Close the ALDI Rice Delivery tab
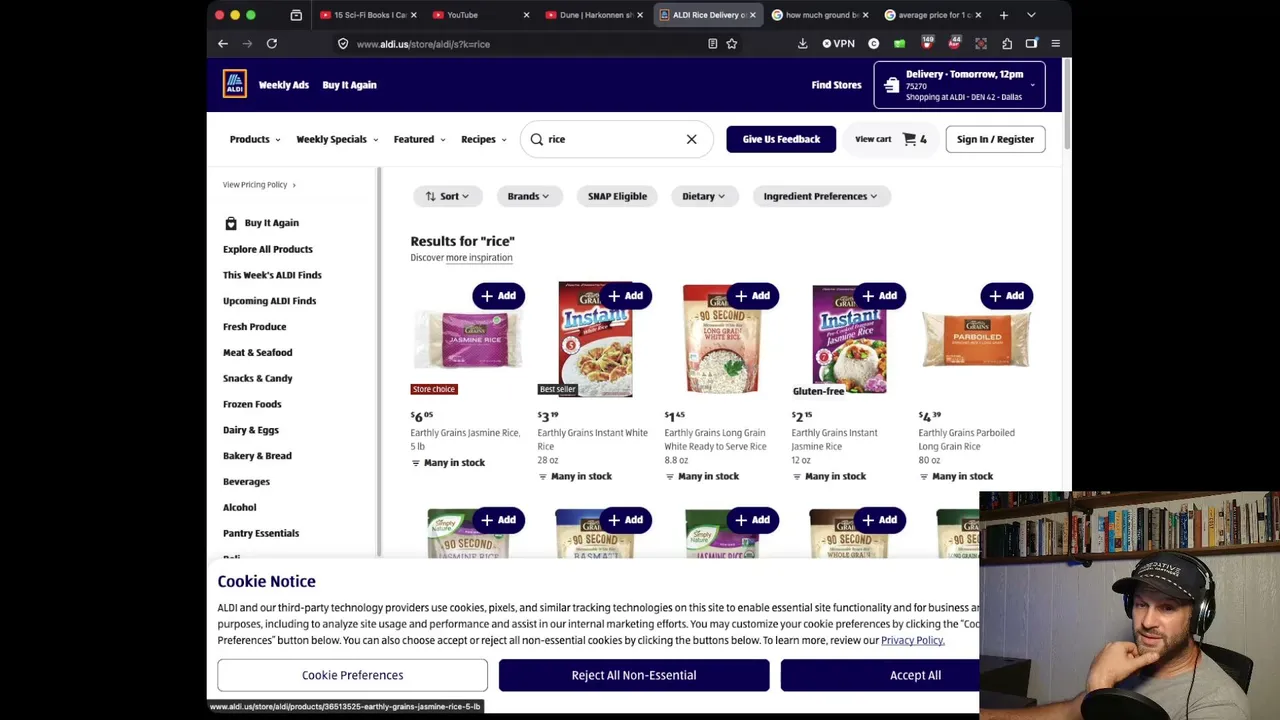 tap(752, 15)
